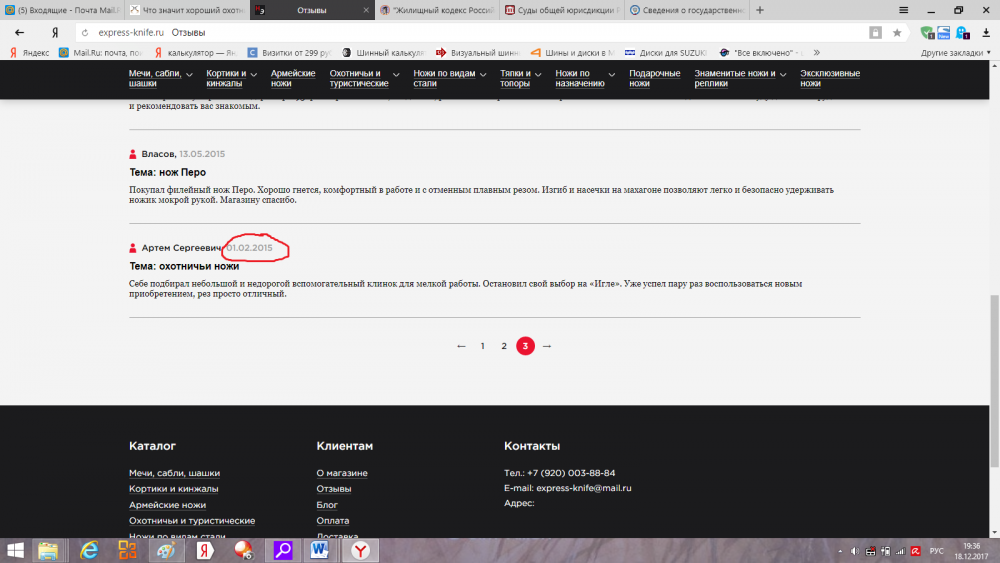This screenshot has height=563, width=1000.
Task: Launch Microsoft Word from the taskbar
Action: 321,549
